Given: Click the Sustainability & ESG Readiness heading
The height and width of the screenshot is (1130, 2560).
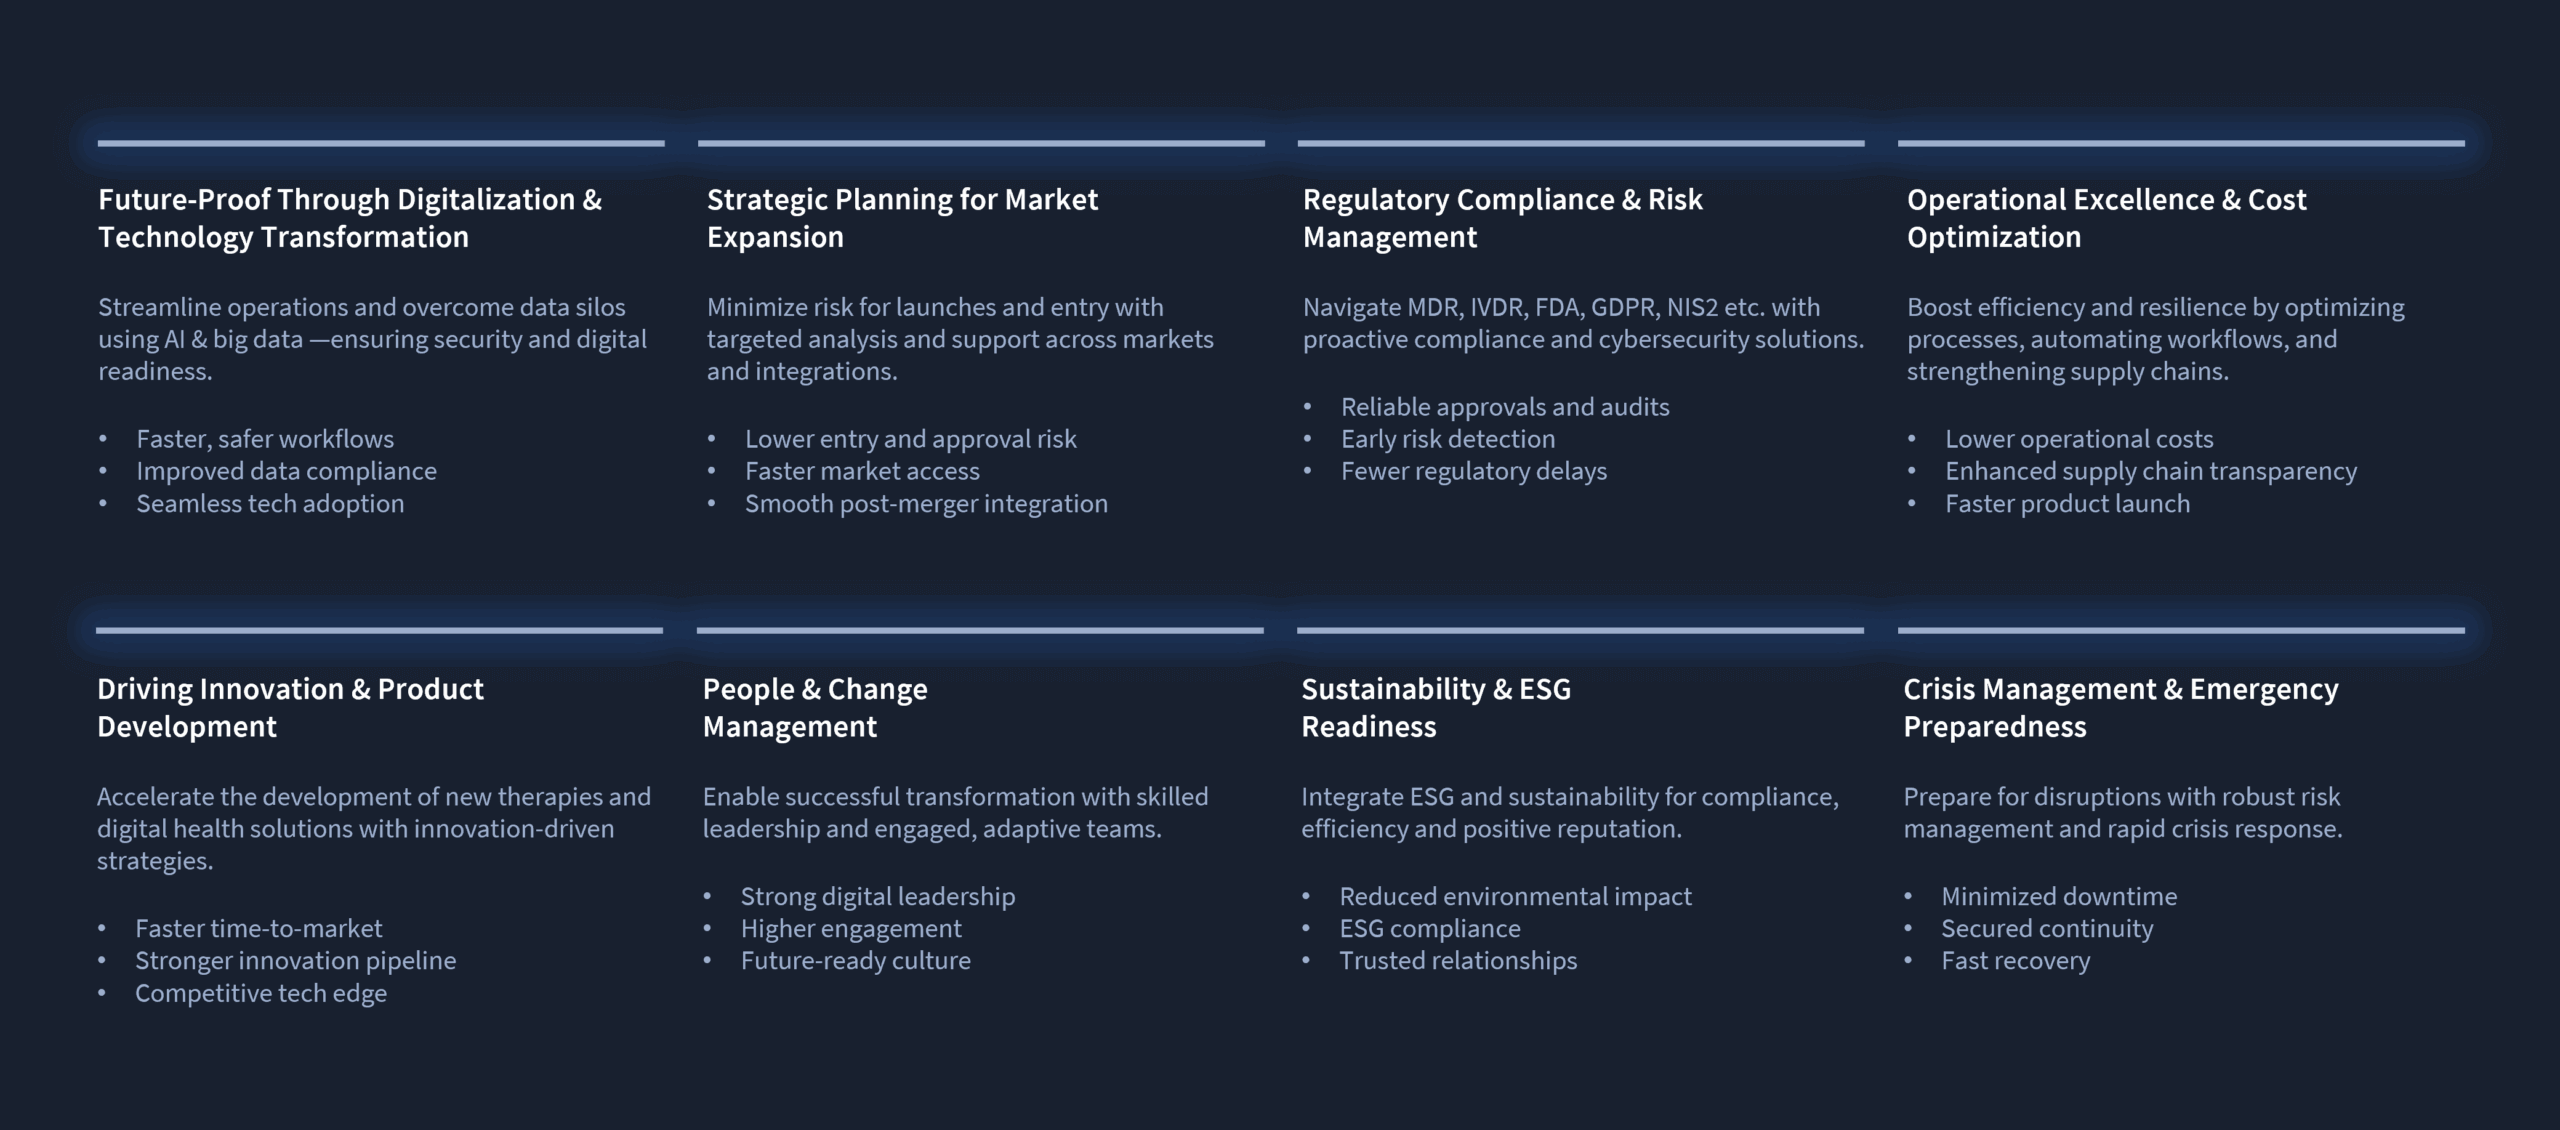Looking at the screenshot, I should pos(1436,707).
